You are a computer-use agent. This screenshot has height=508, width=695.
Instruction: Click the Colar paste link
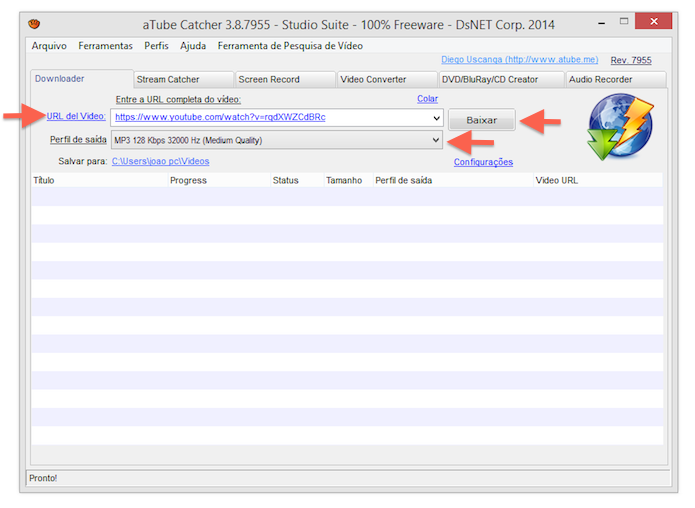[427, 99]
